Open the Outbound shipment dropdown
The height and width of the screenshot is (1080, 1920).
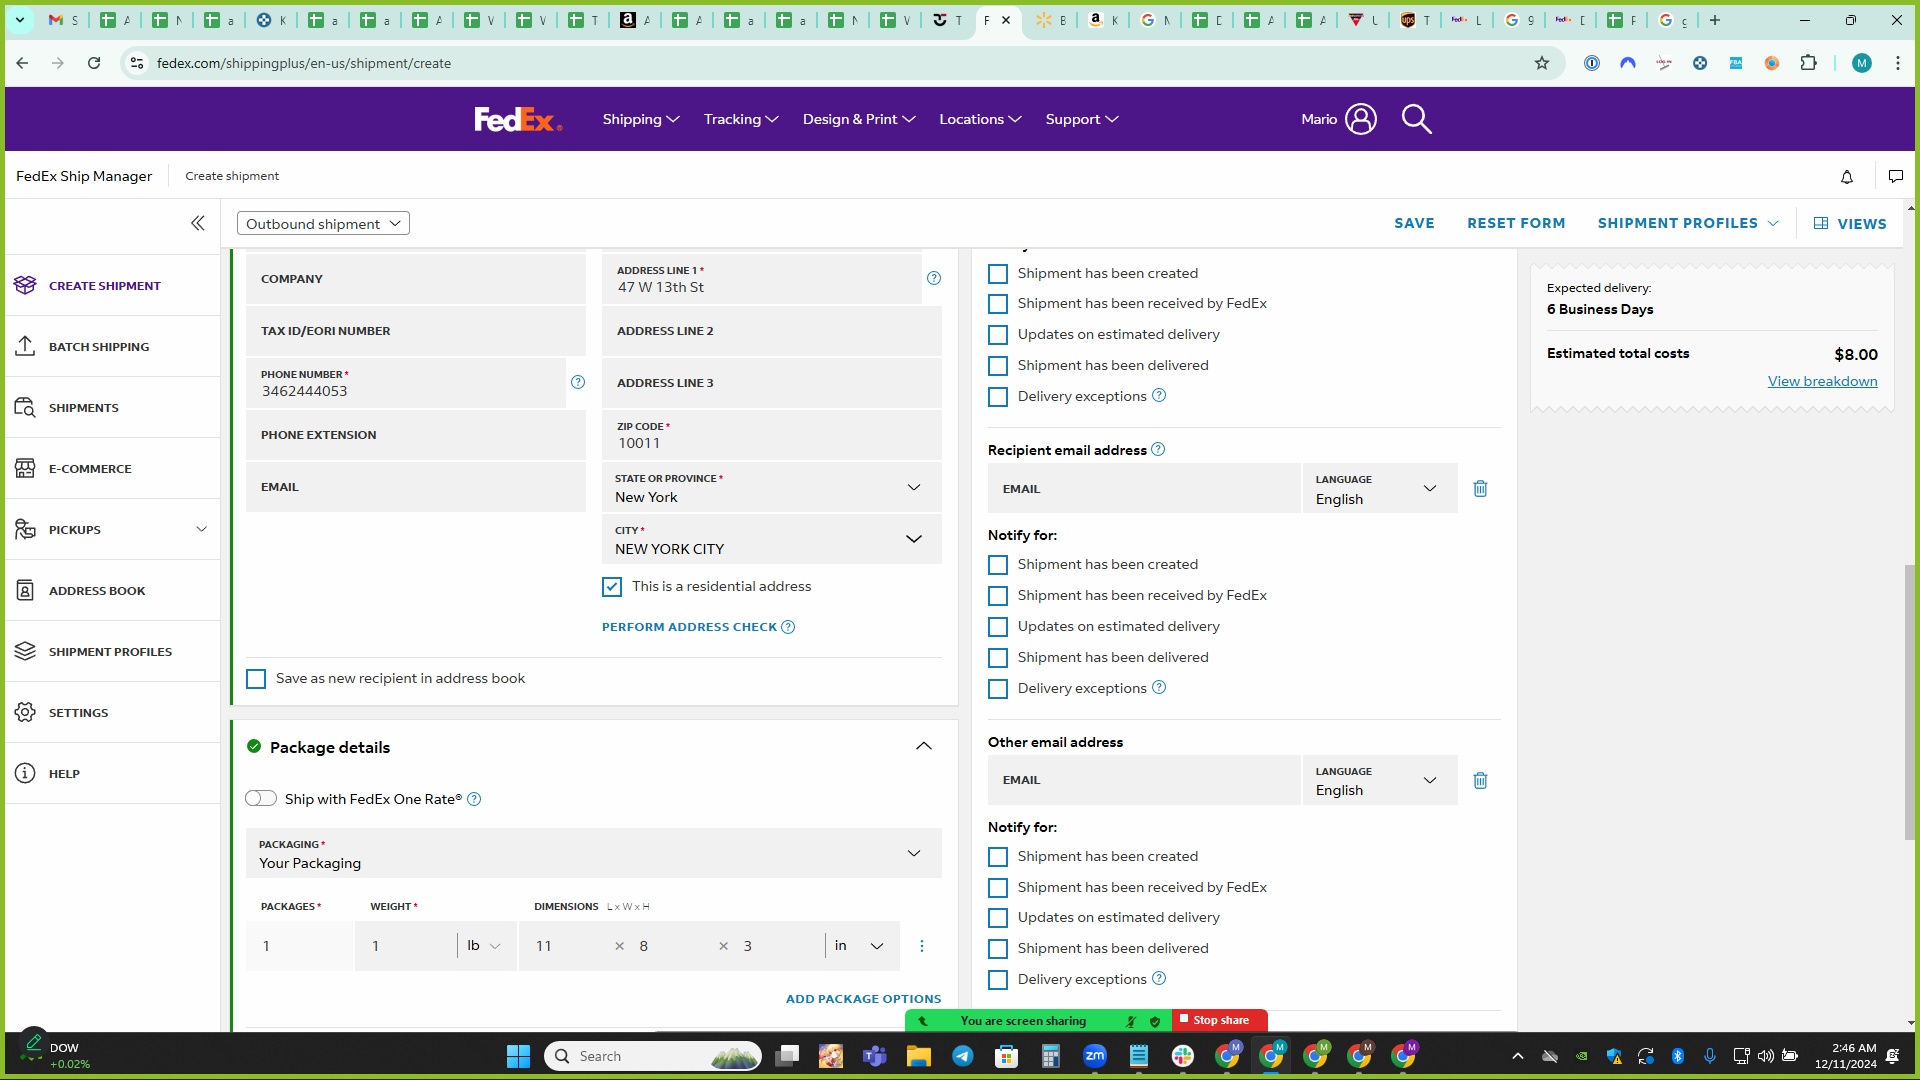[323, 223]
